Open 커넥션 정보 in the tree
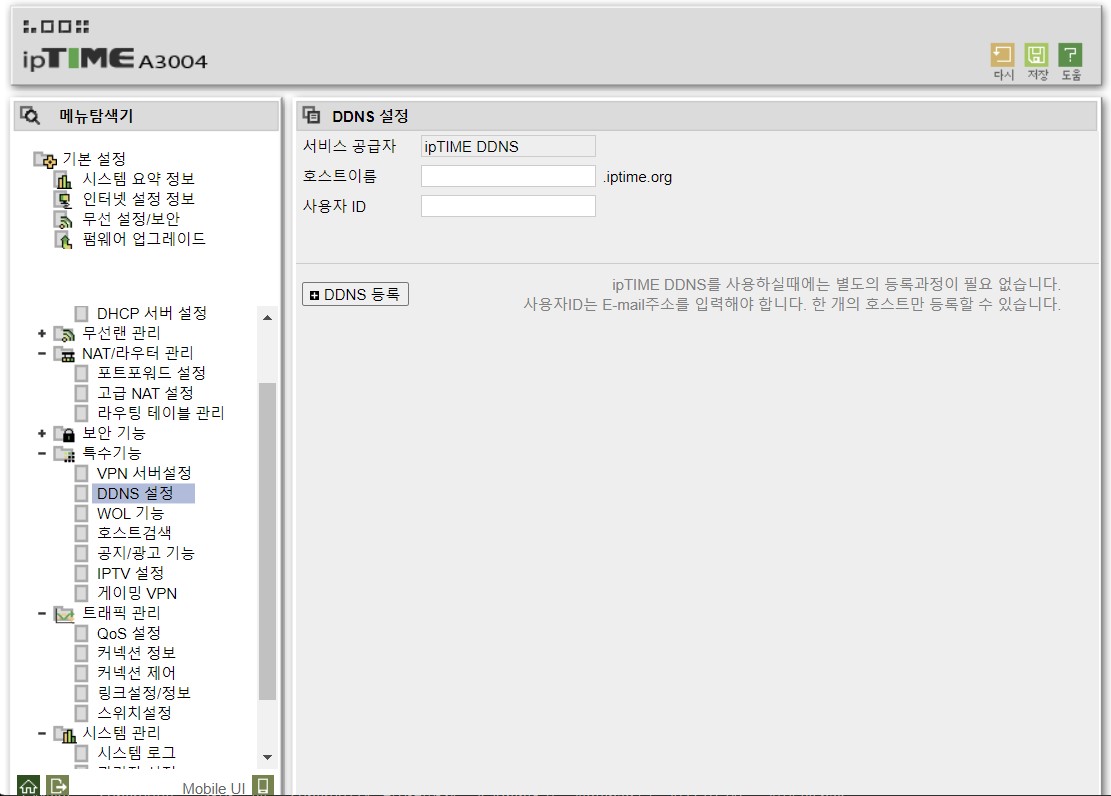The height and width of the screenshot is (796, 1111). (136, 653)
